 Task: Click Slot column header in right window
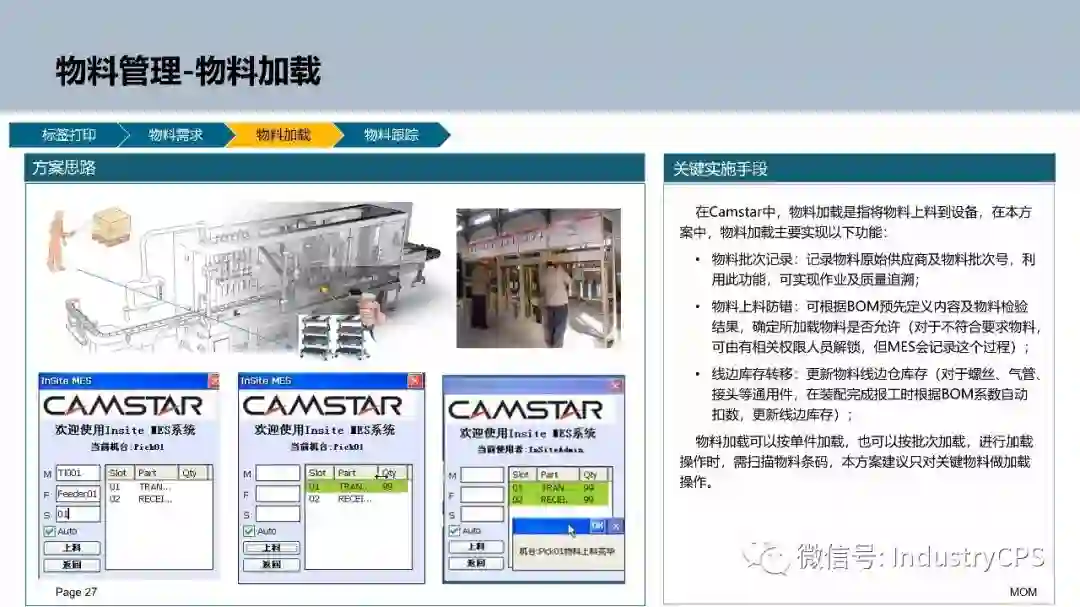[522, 475]
